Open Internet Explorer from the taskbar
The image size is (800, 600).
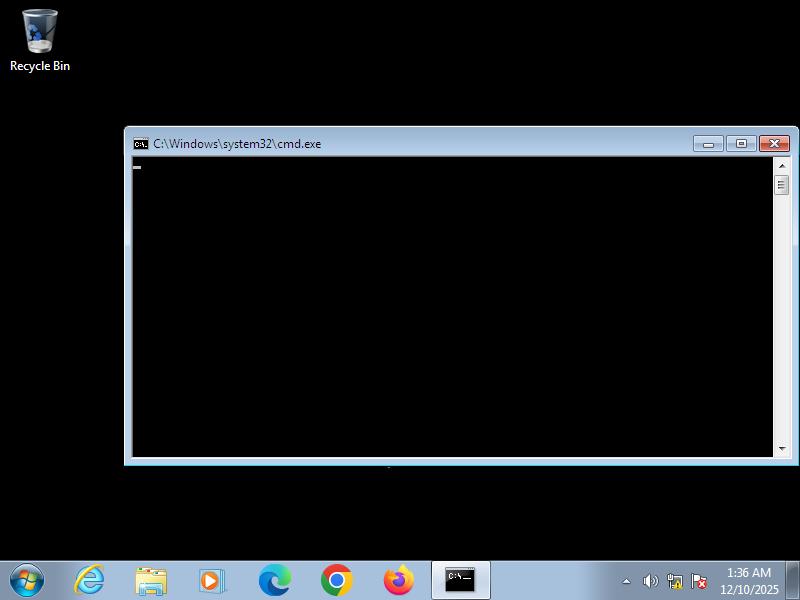[89, 580]
